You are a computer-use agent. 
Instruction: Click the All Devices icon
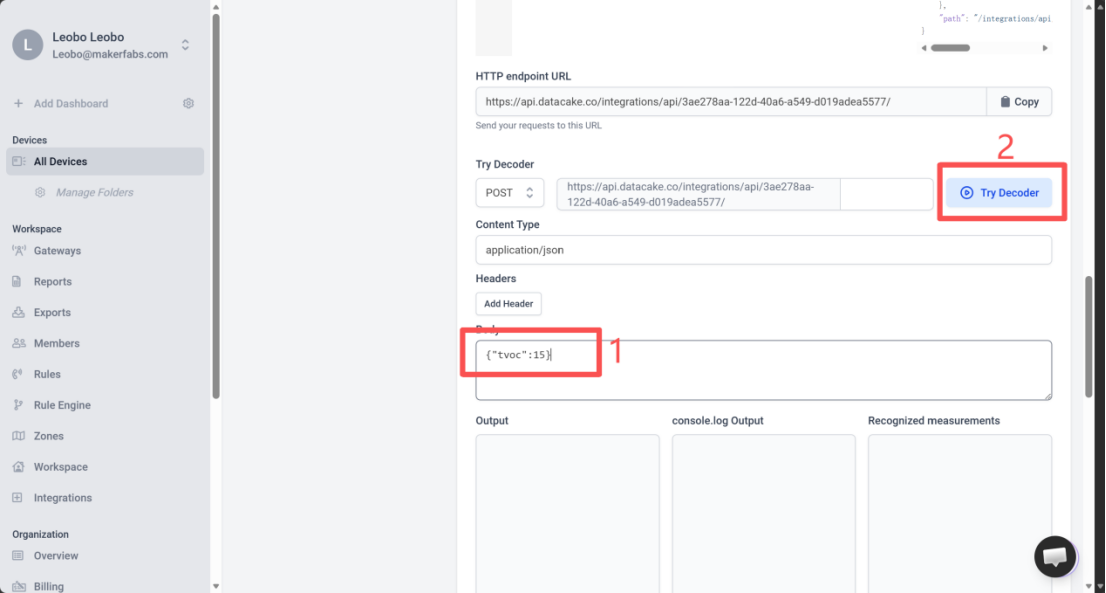(19, 161)
